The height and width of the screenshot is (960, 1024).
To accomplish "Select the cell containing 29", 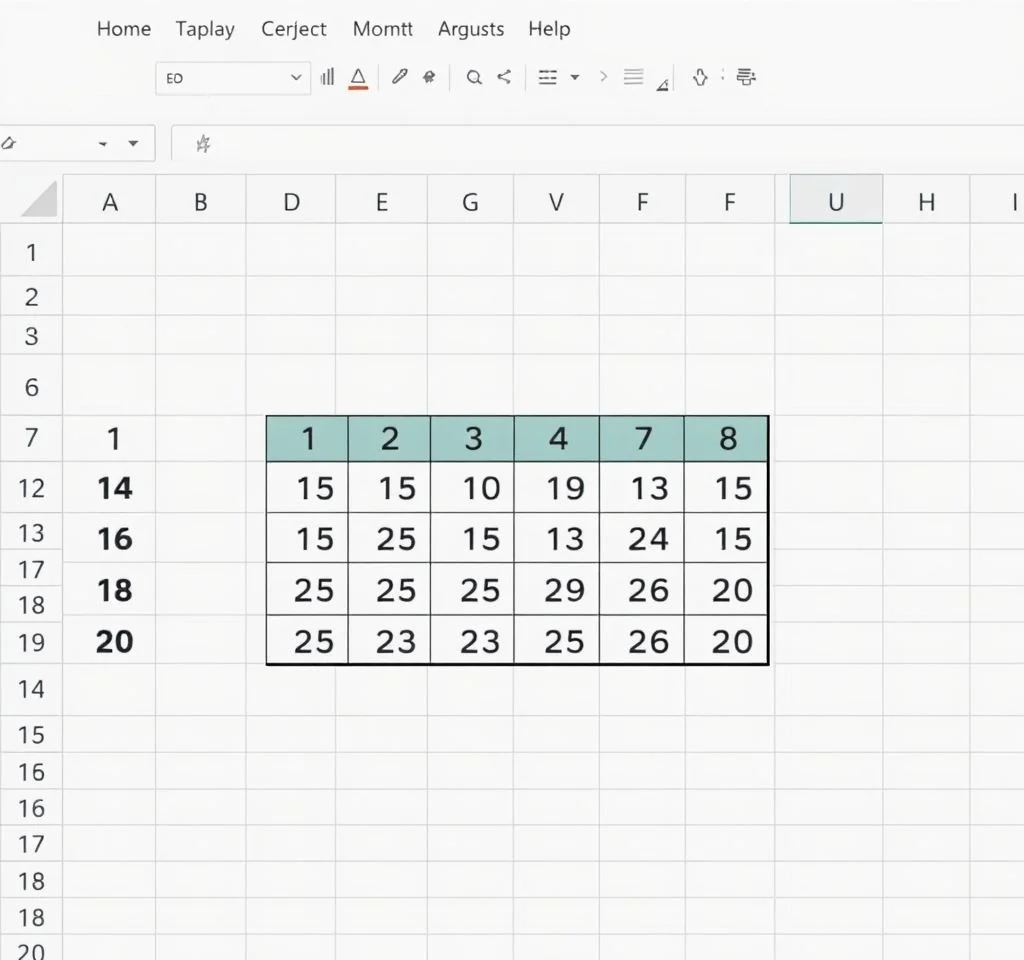I will pyautogui.click(x=558, y=590).
